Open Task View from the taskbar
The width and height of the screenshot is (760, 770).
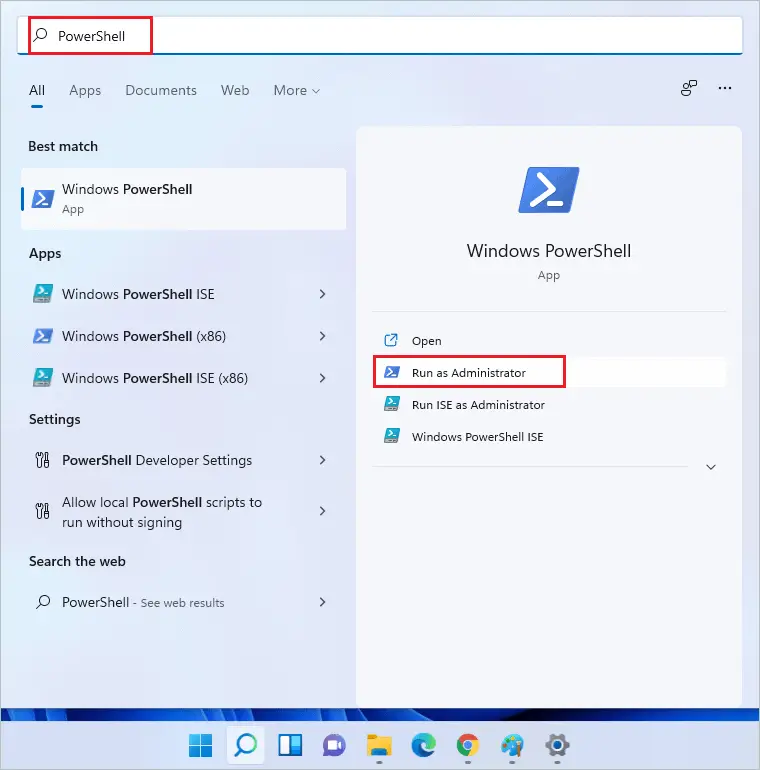[x=290, y=745]
